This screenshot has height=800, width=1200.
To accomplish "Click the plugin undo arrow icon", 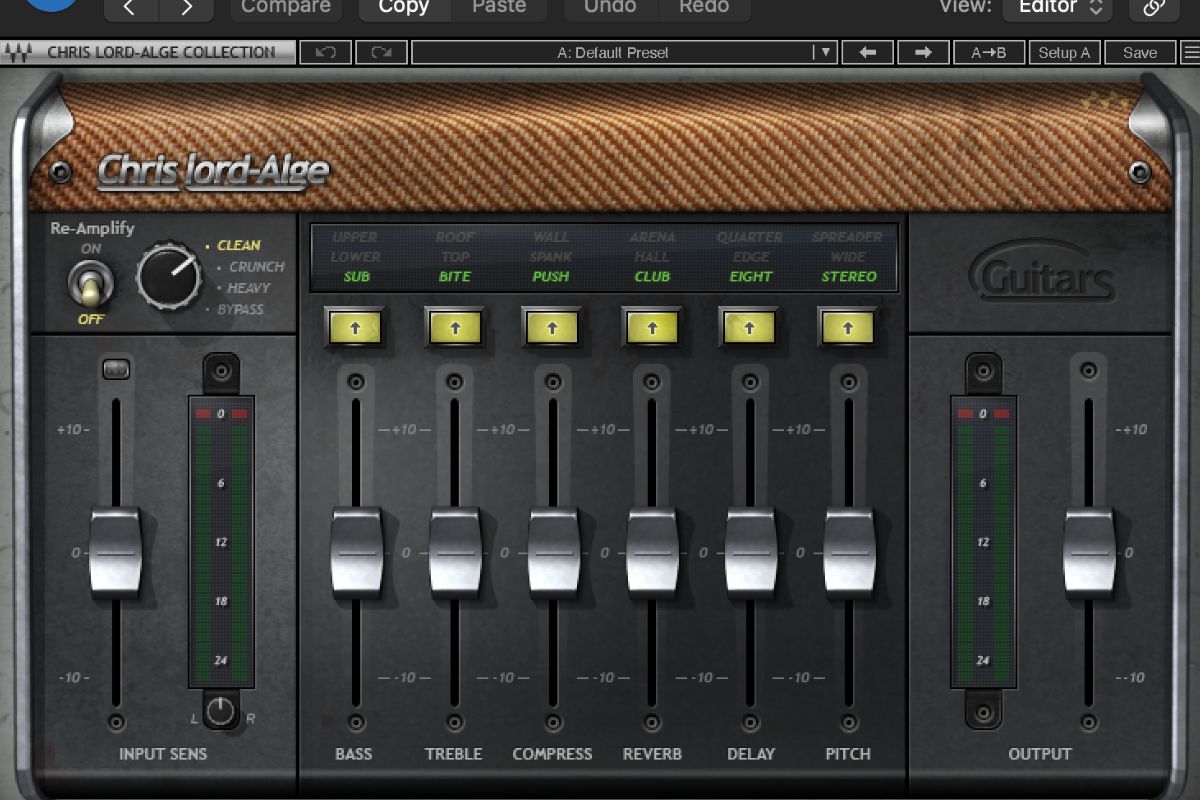I will click(325, 52).
